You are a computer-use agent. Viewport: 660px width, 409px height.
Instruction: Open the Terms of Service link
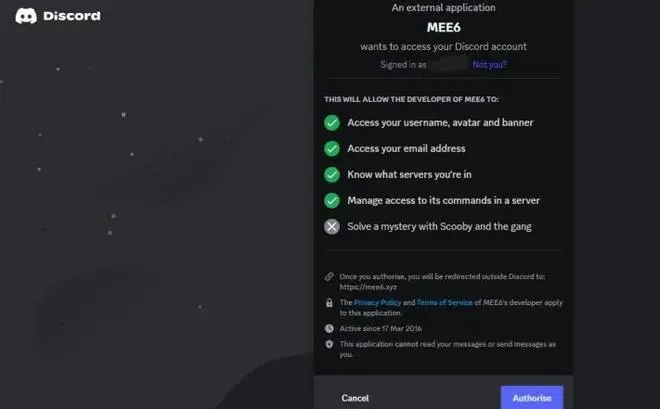pos(443,301)
